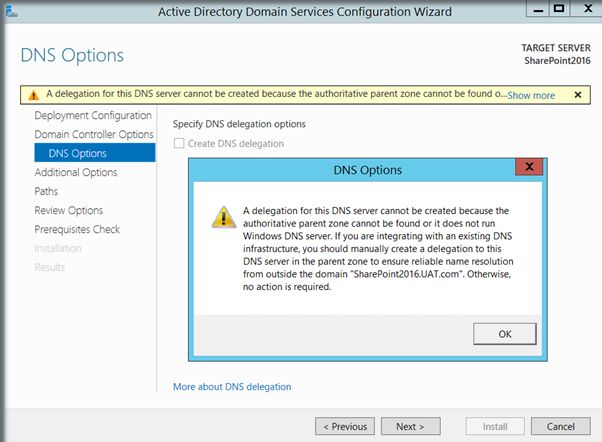Toggle the Create DNS delegation checkbox
602x442 pixels.
180,143
